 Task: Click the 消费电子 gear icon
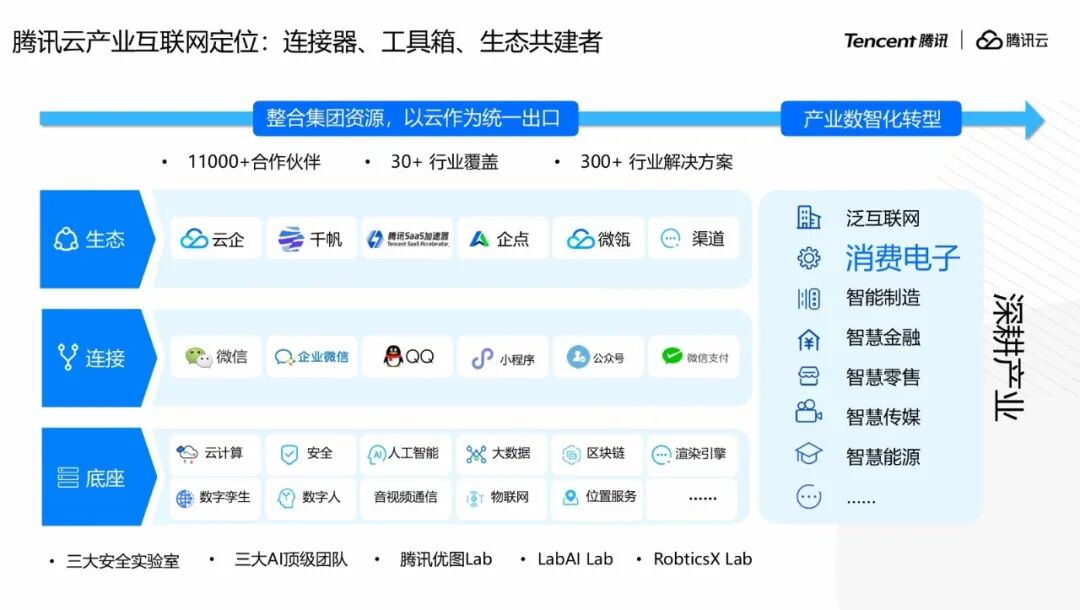(x=809, y=257)
